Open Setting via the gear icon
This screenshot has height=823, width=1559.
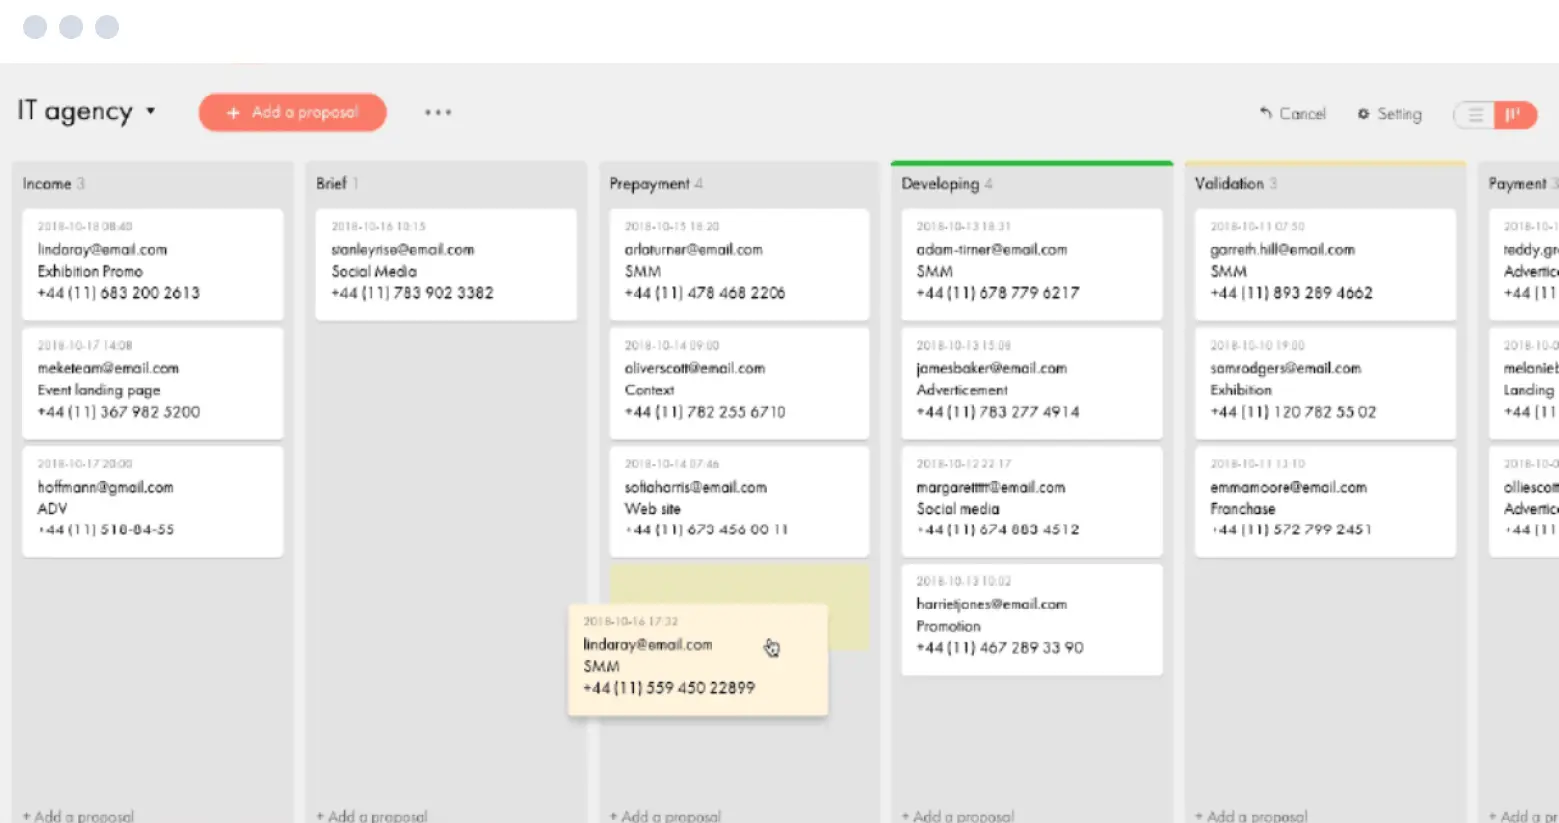(1363, 114)
